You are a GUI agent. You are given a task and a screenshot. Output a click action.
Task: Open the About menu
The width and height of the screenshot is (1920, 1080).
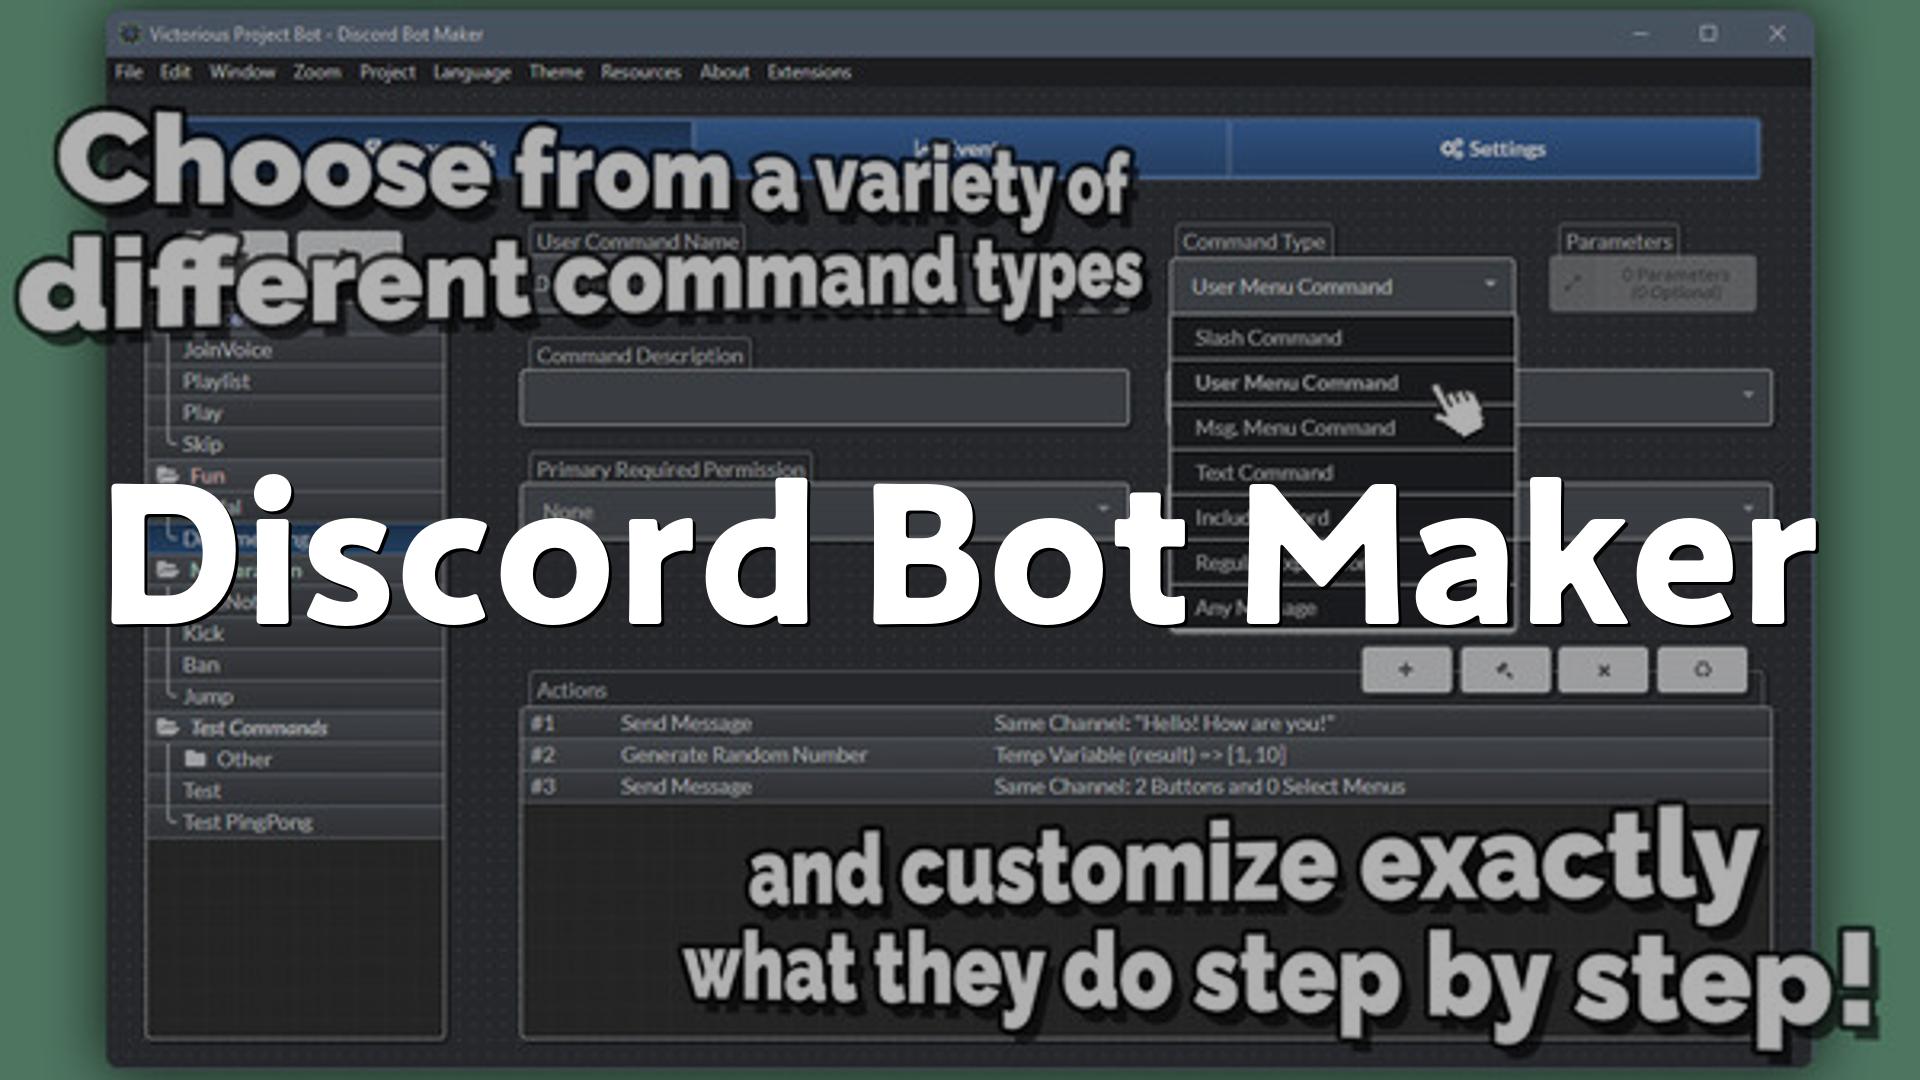(x=724, y=72)
